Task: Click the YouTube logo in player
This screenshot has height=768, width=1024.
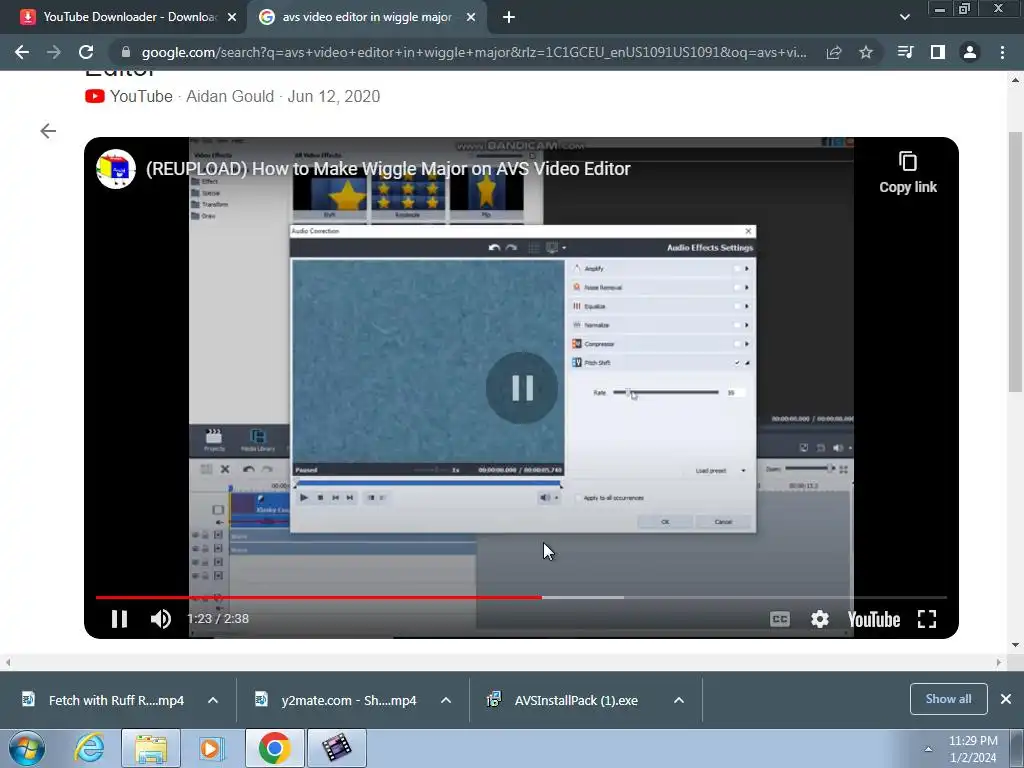Action: pyautogui.click(x=874, y=619)
